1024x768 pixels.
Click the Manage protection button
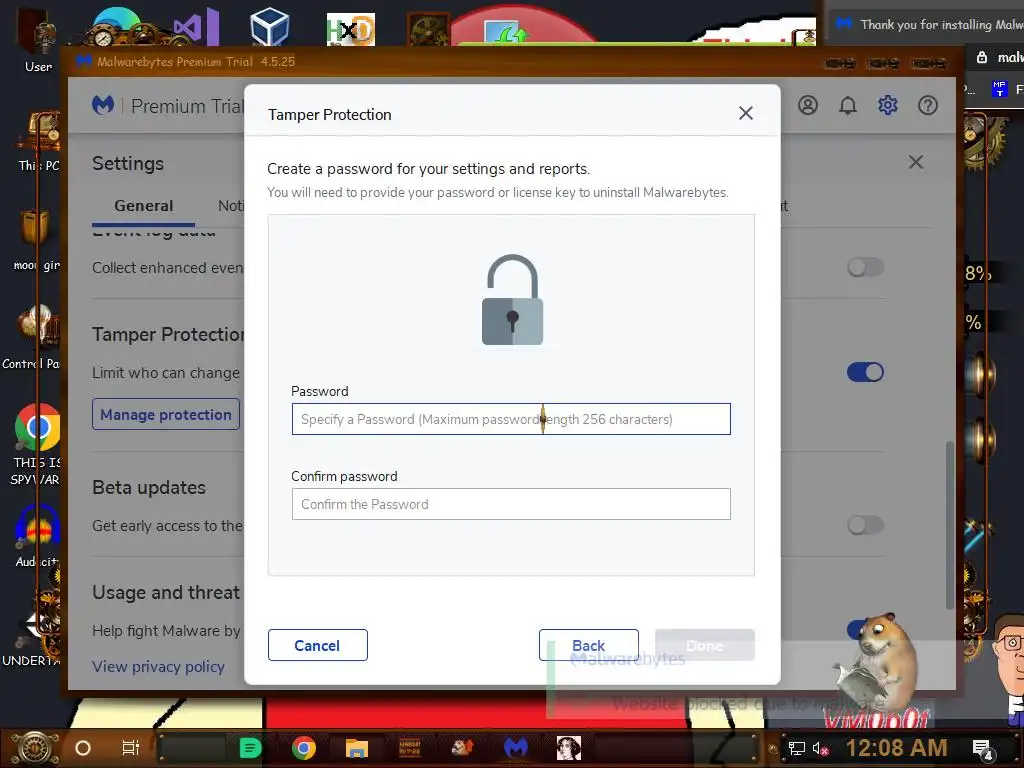(166, 415)
